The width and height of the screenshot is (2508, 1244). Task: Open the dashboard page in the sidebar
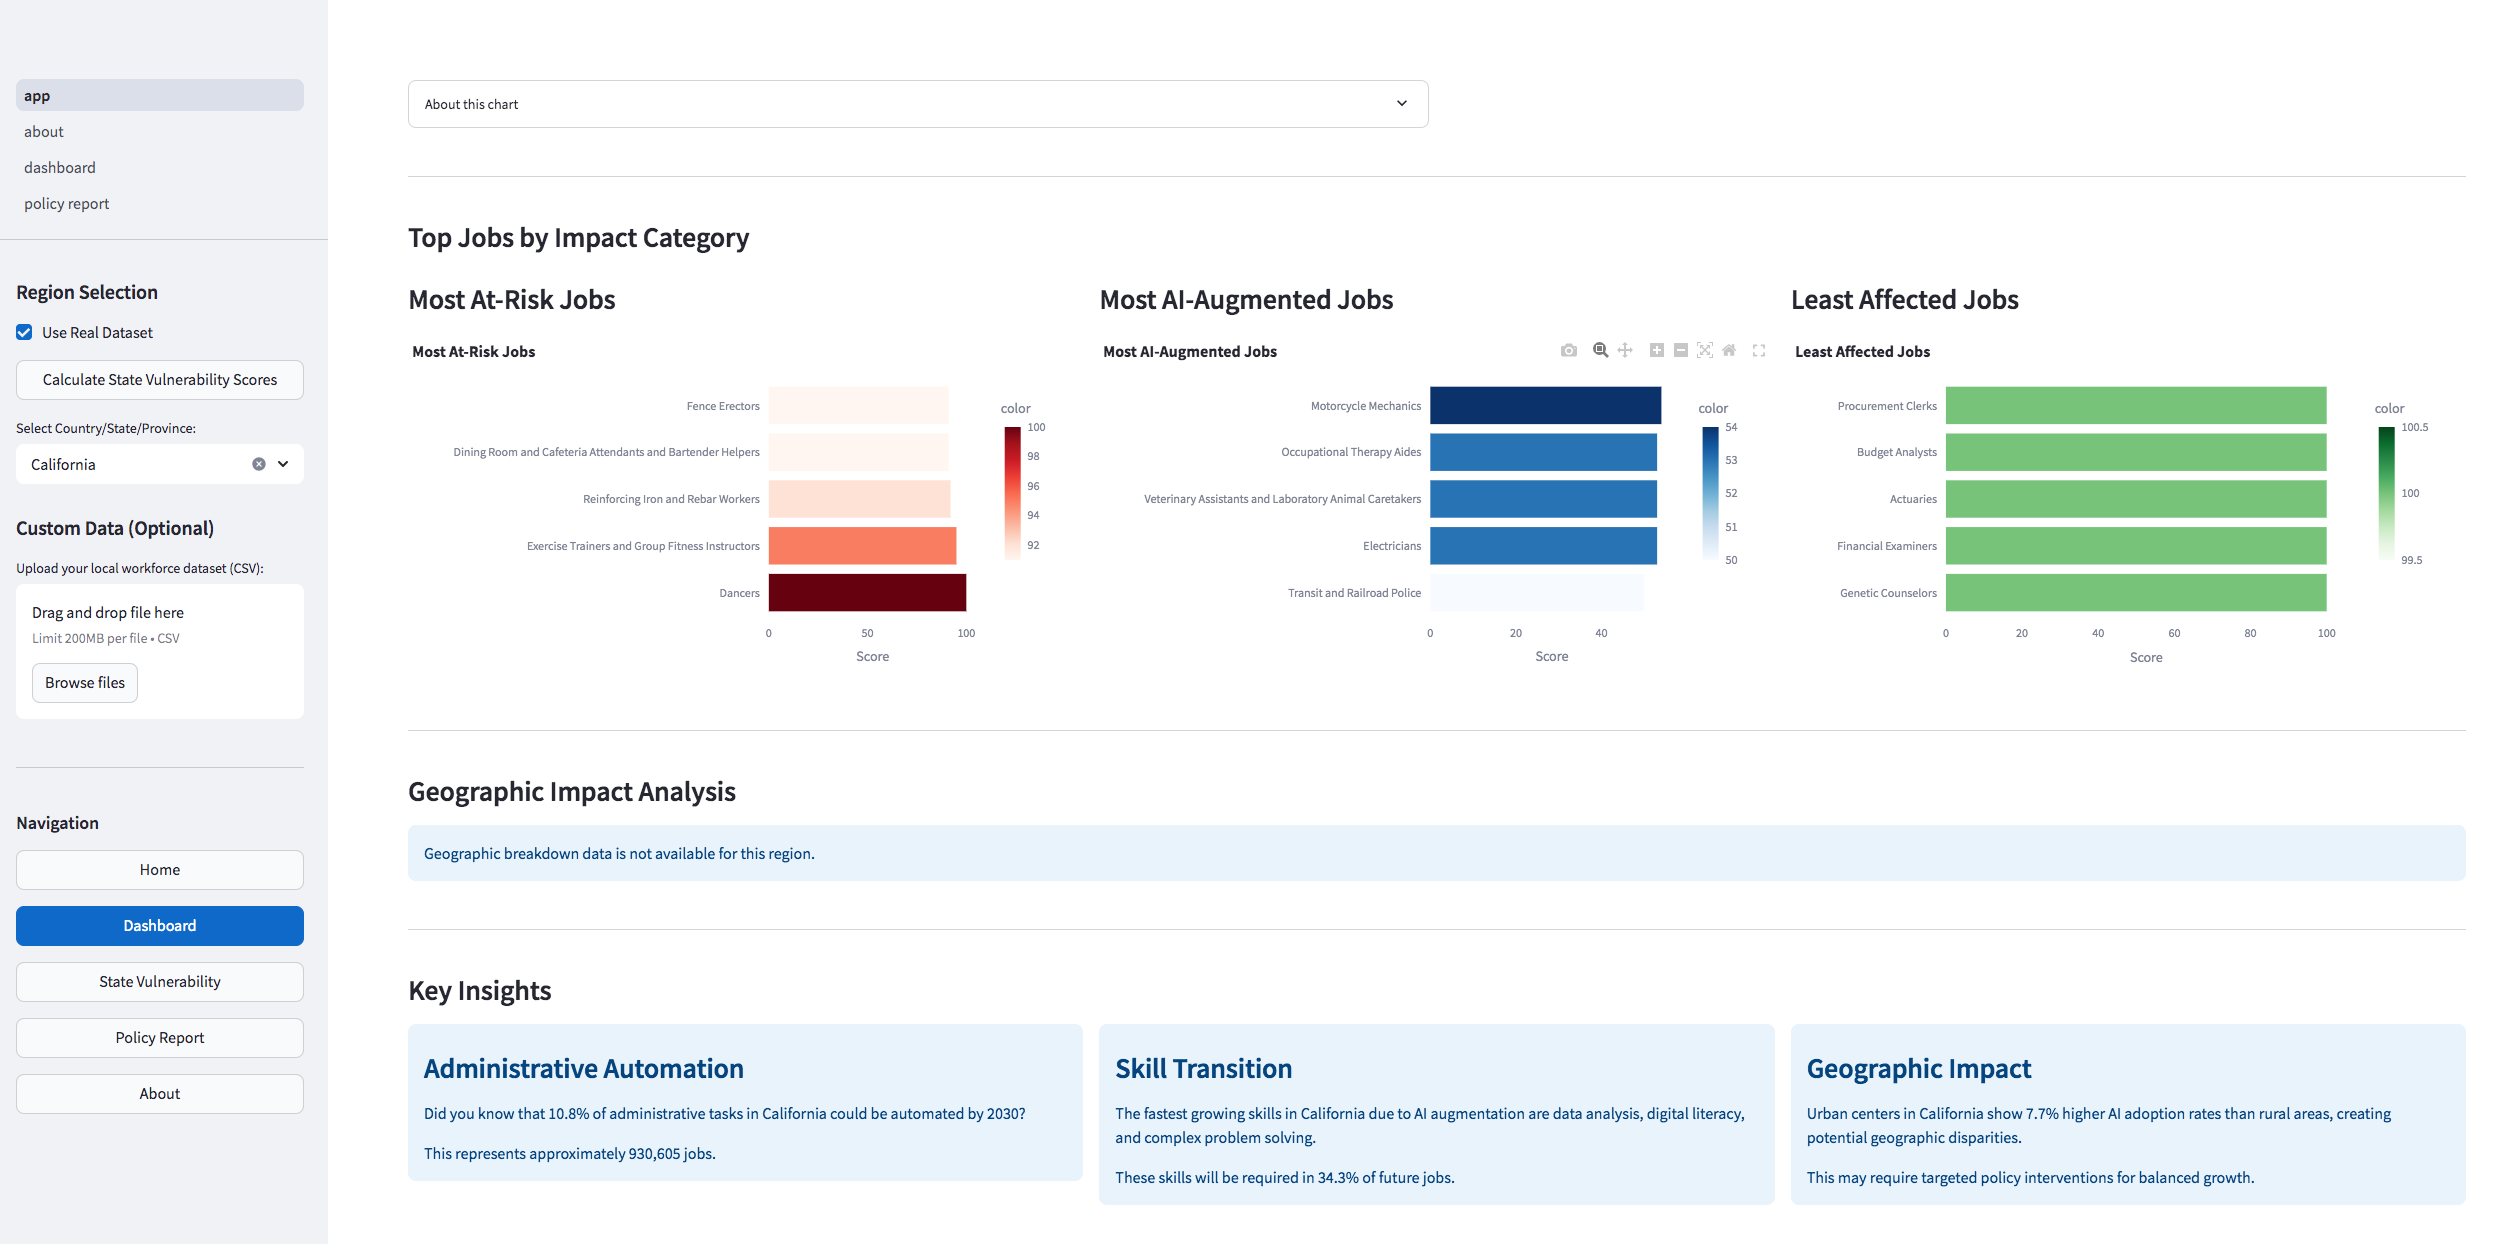coord(60,167)
